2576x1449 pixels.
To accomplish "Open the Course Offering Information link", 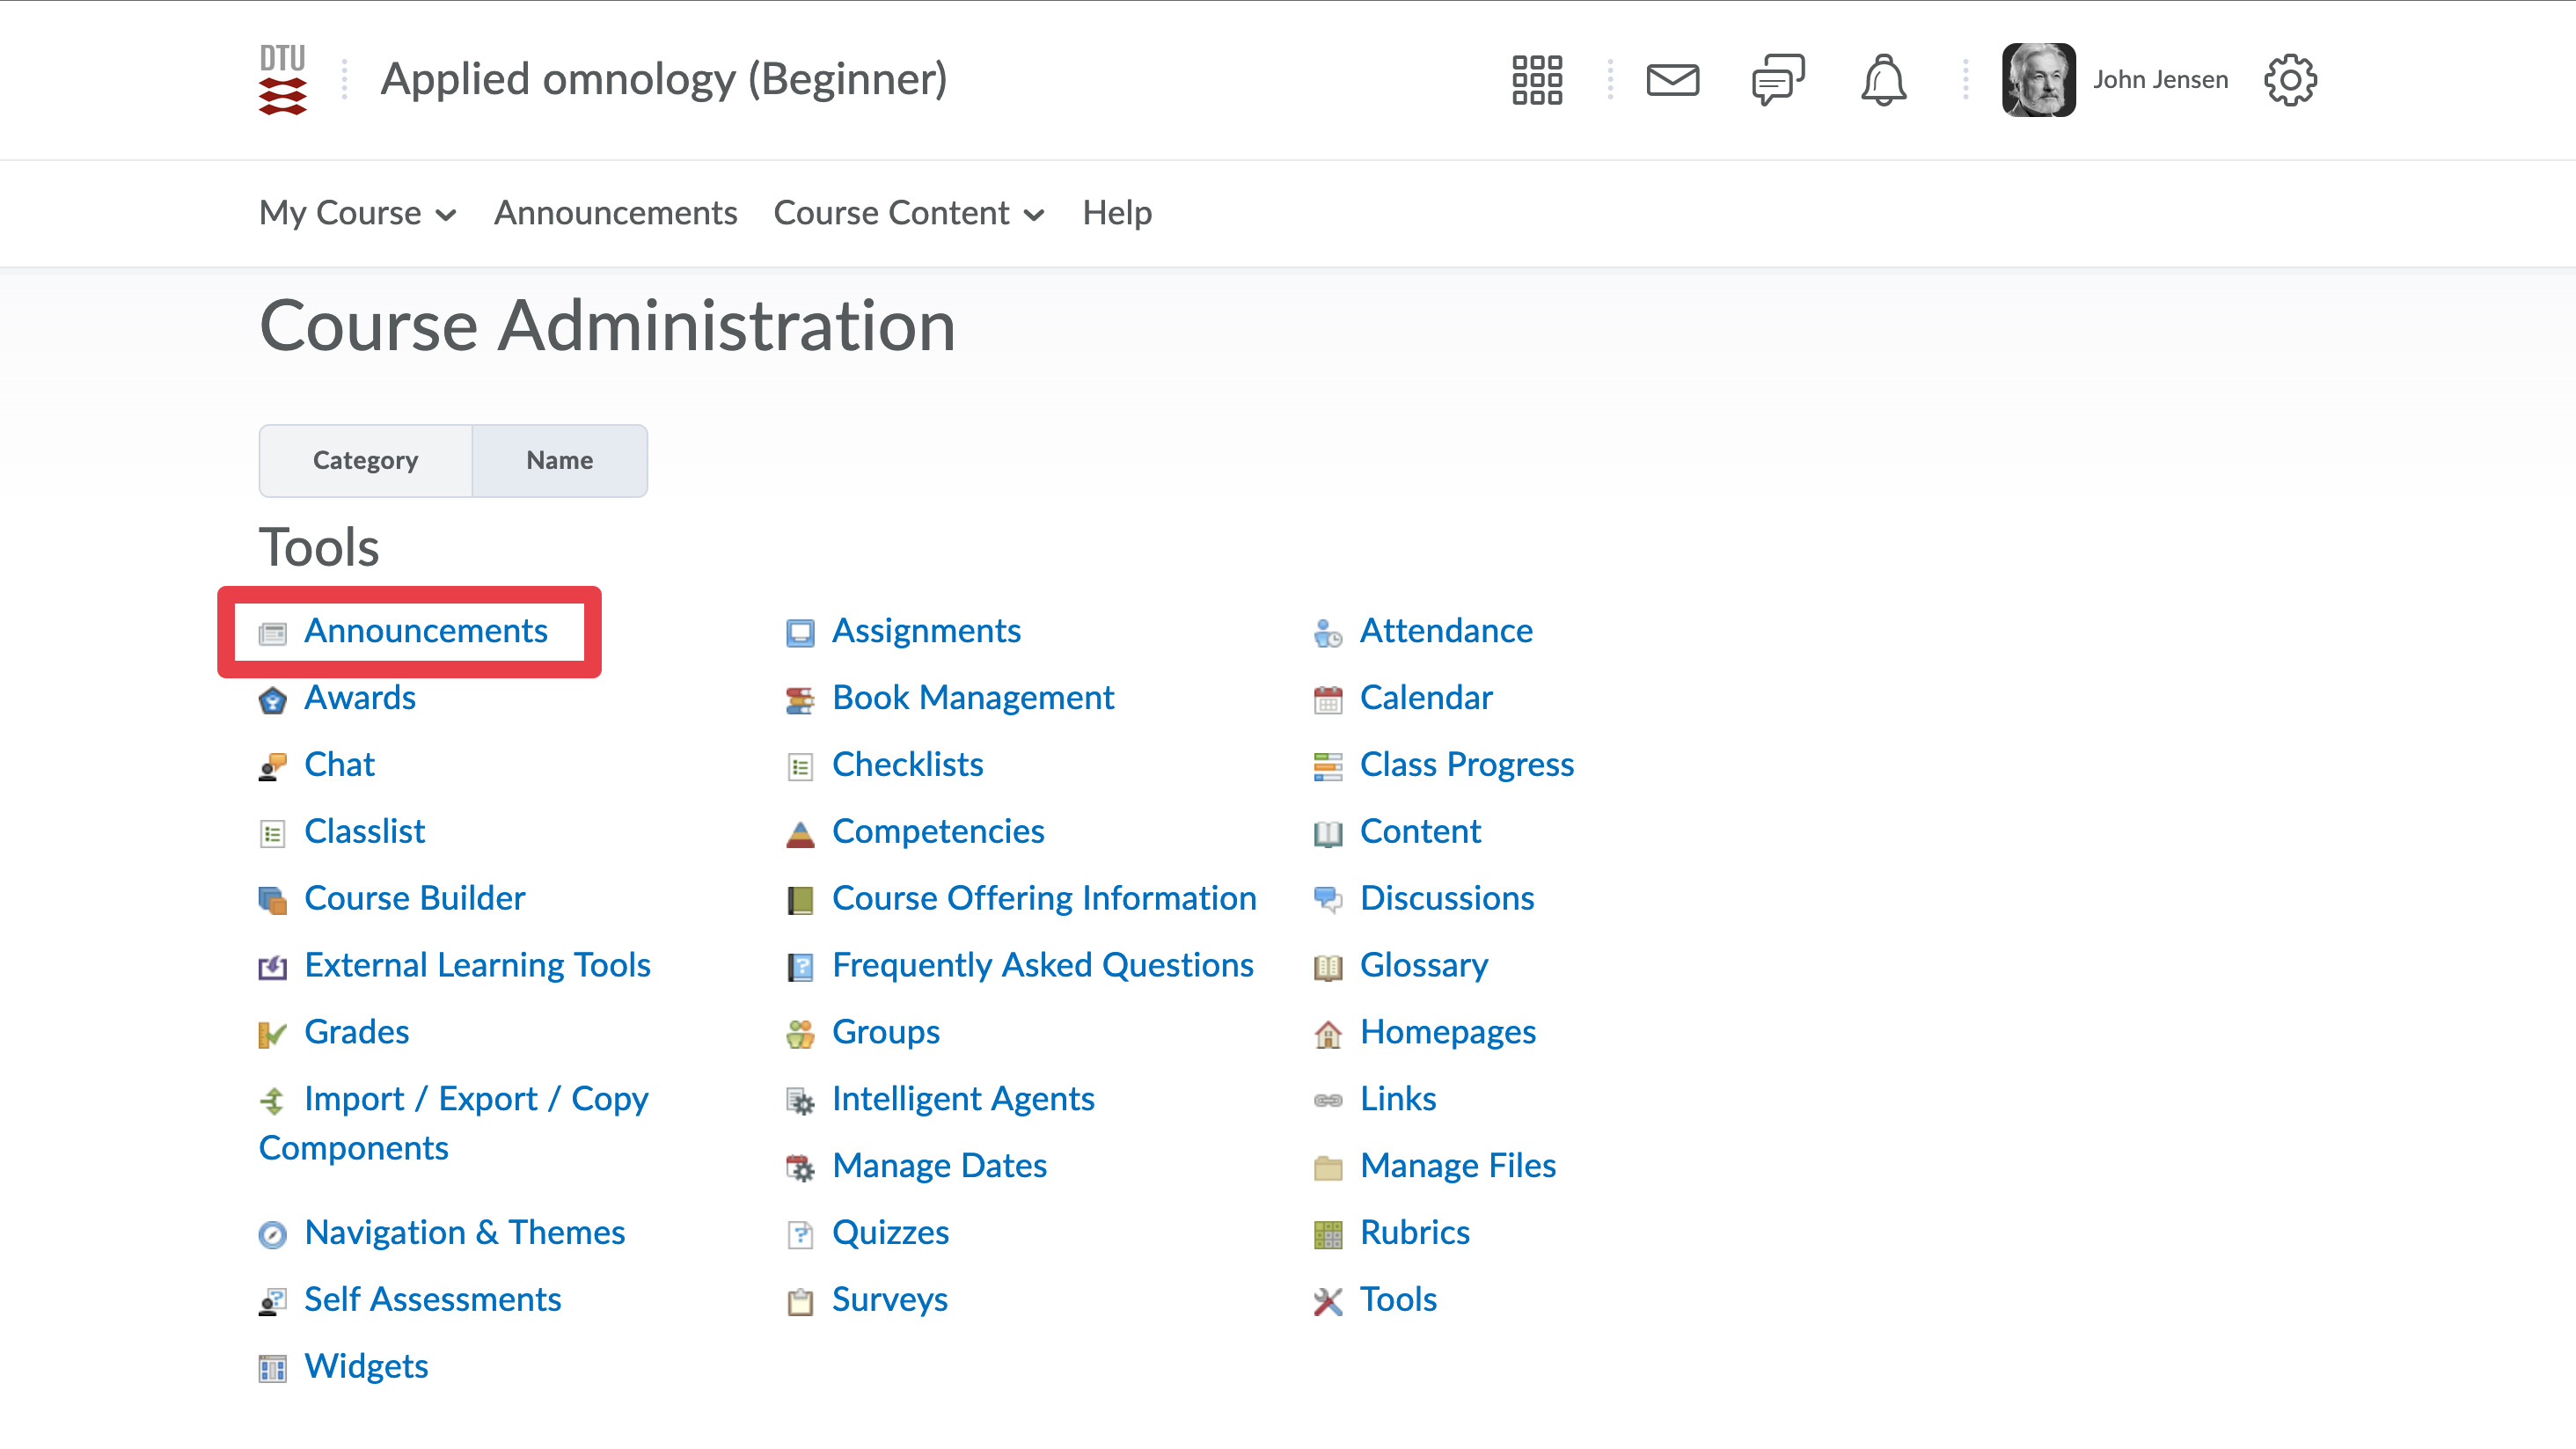I will [1043, 898].
